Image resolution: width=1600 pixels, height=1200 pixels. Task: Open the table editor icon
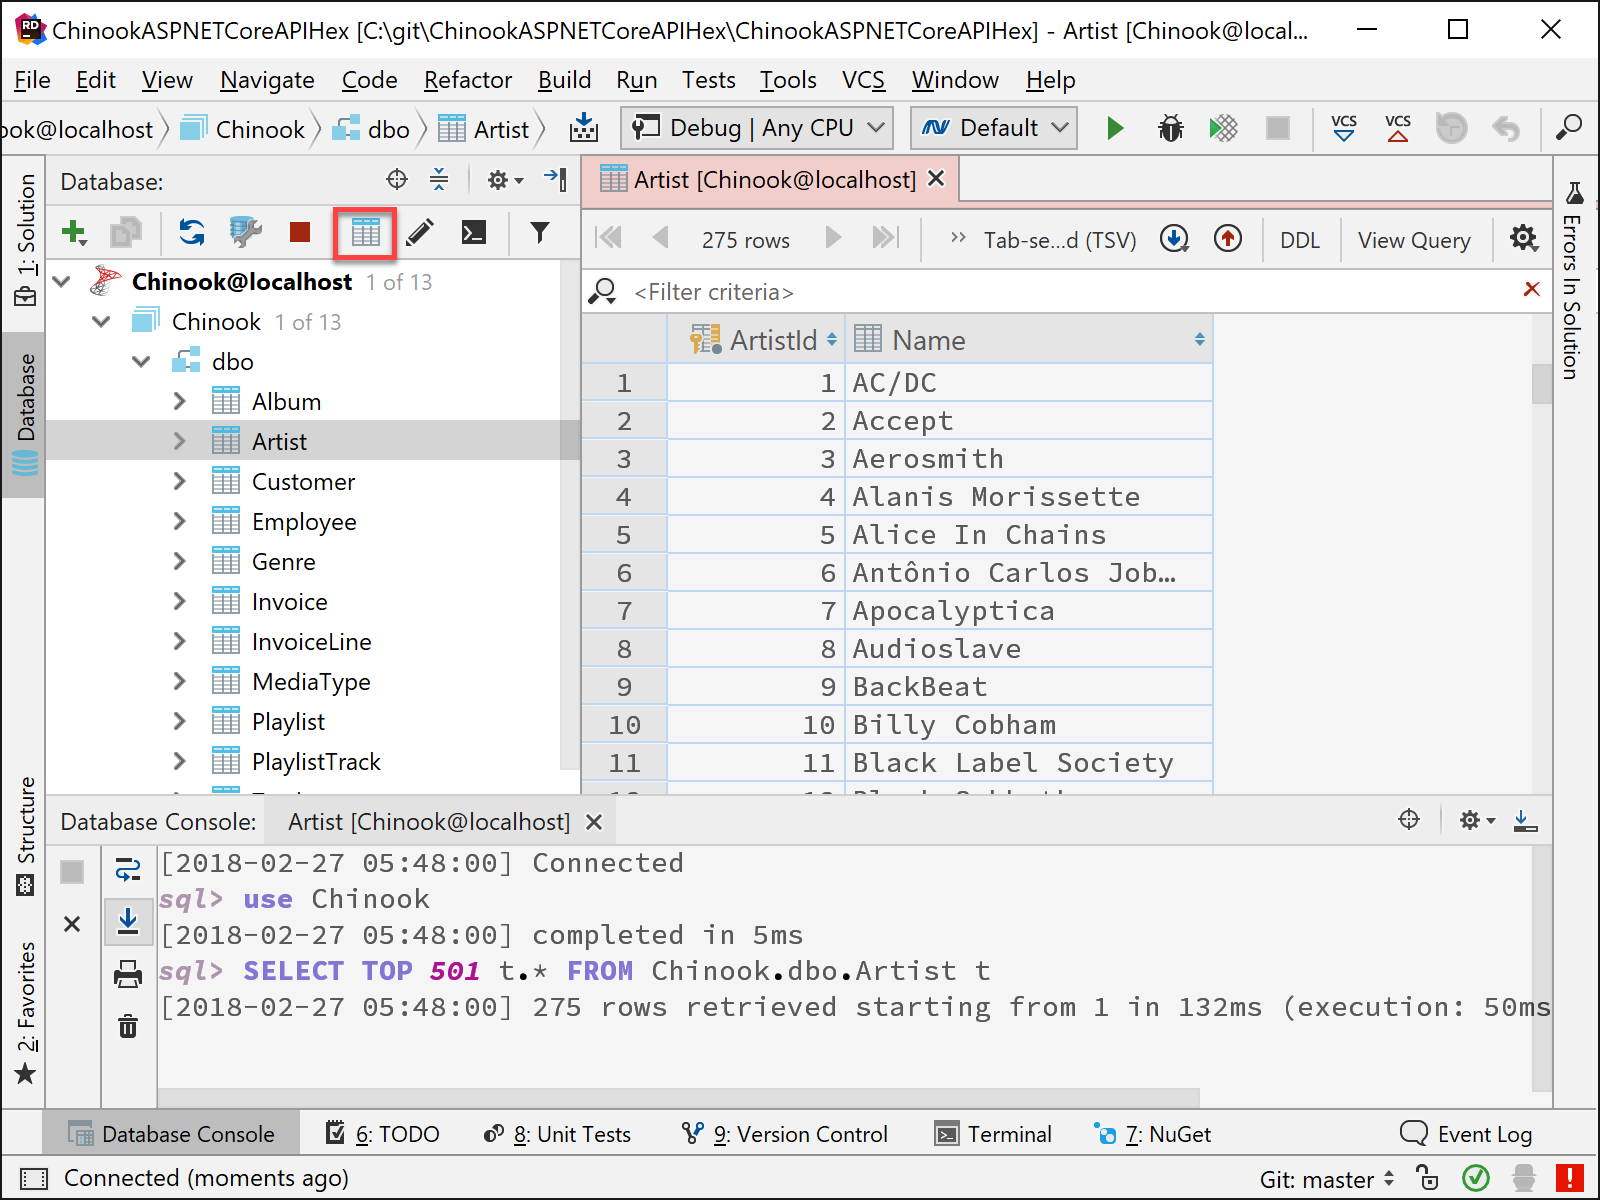point(365,233)
